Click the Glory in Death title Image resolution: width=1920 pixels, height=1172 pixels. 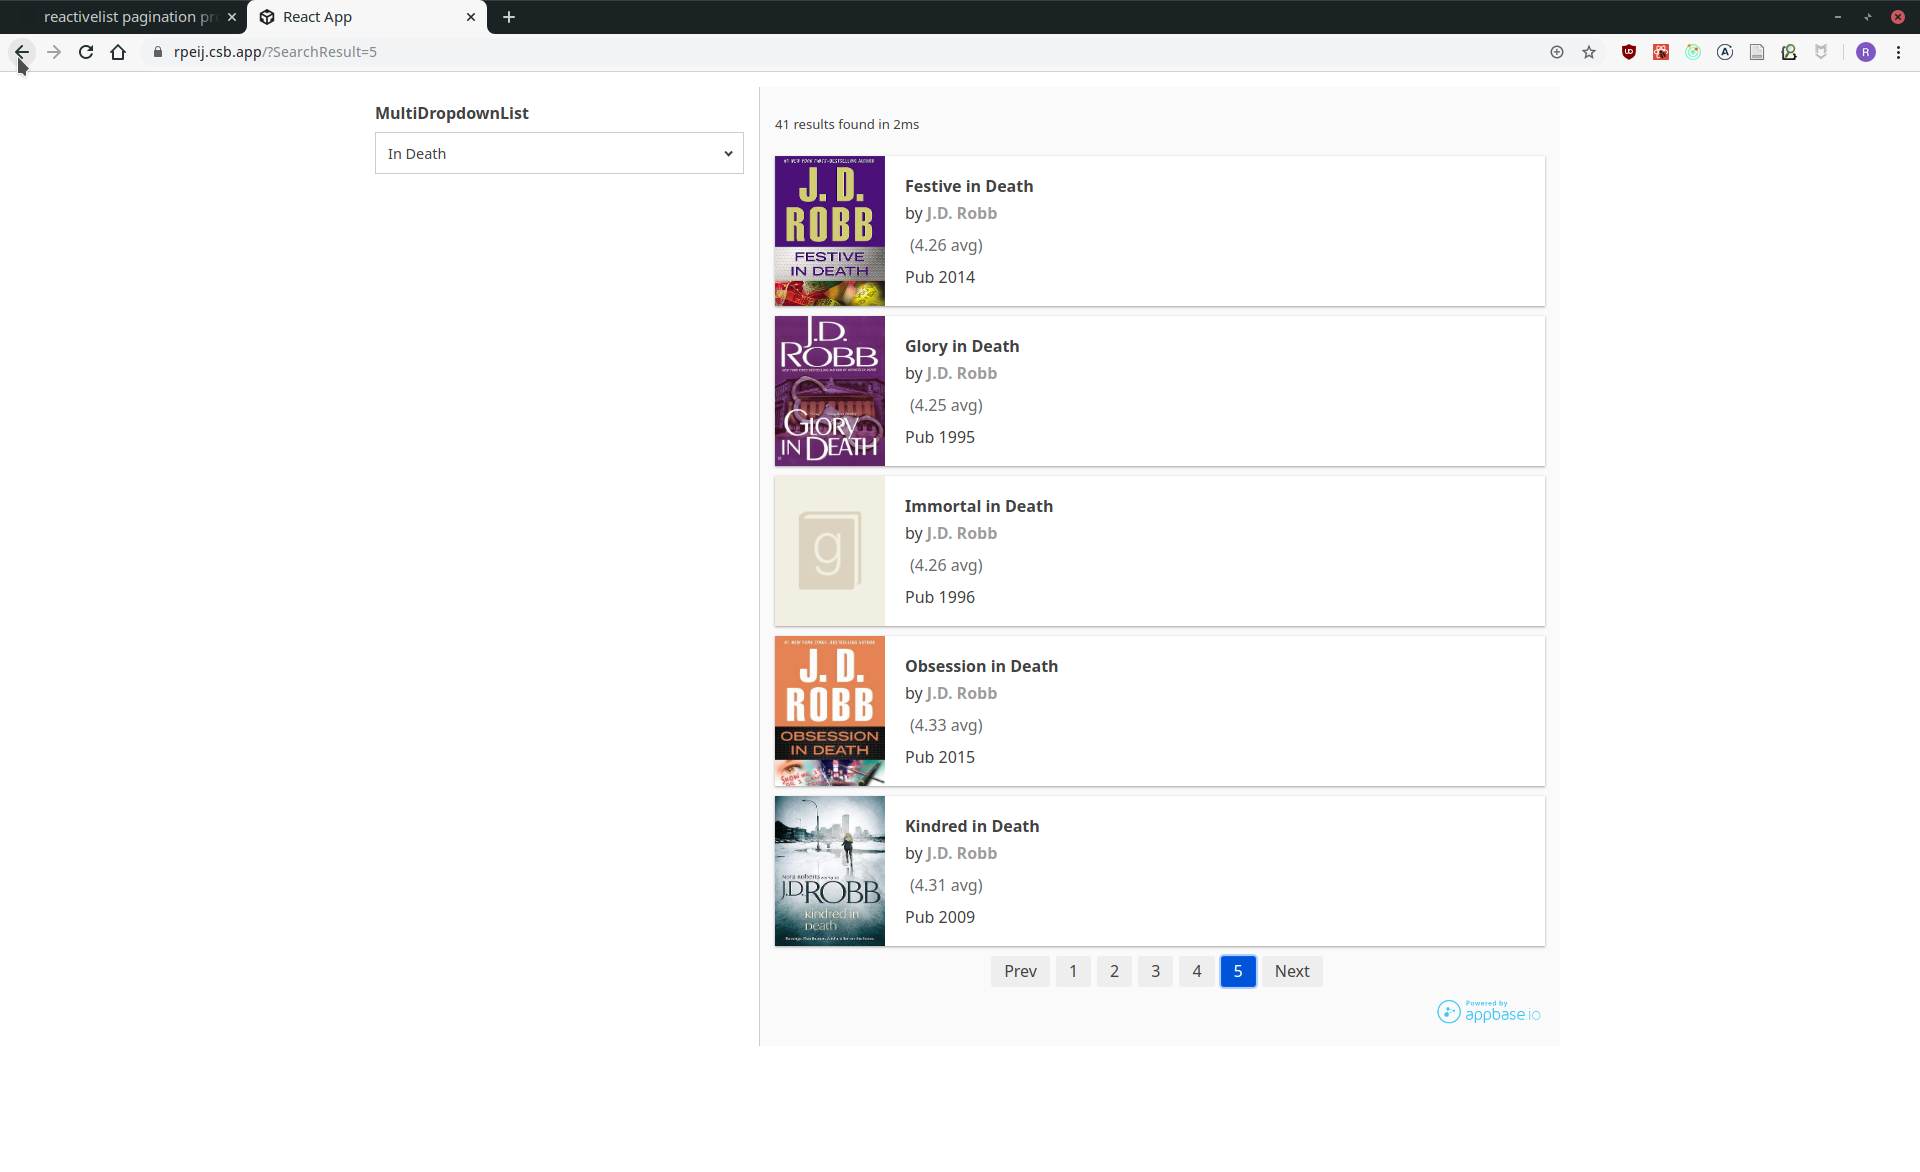point(962,346)
